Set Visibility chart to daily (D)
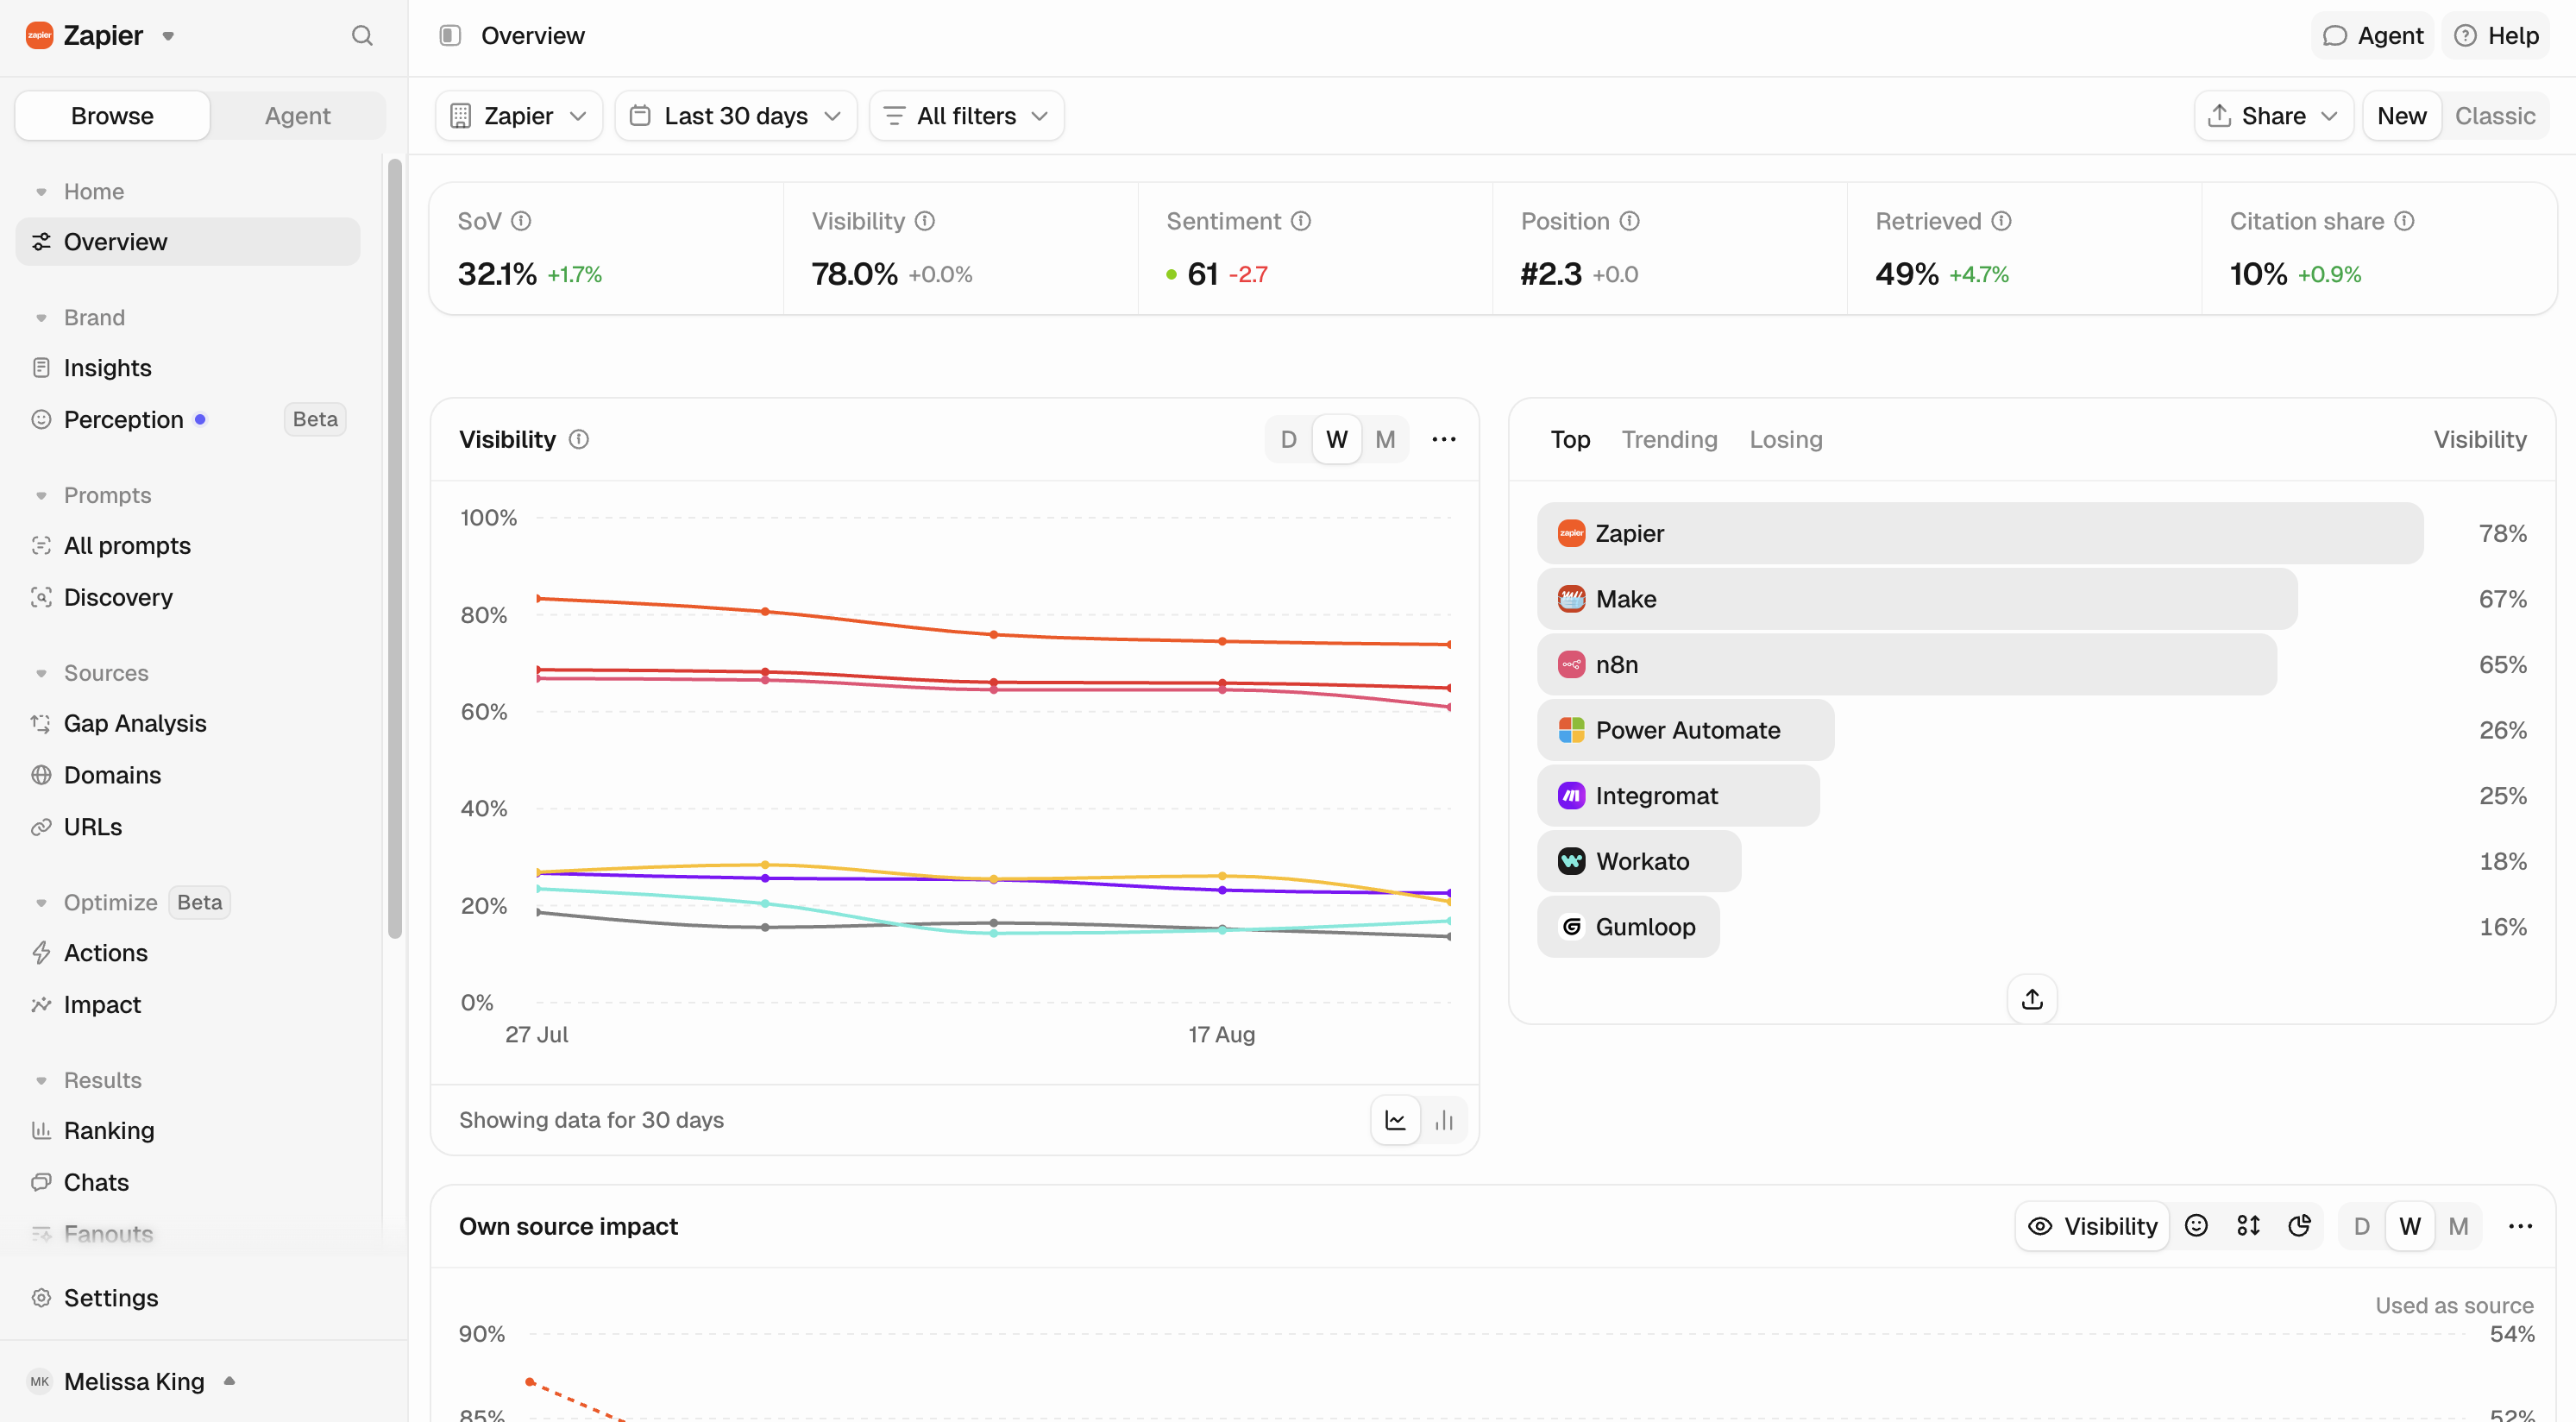Screen dimensions: 2576x1422 pyautogui.click(x=1288, y=439)
